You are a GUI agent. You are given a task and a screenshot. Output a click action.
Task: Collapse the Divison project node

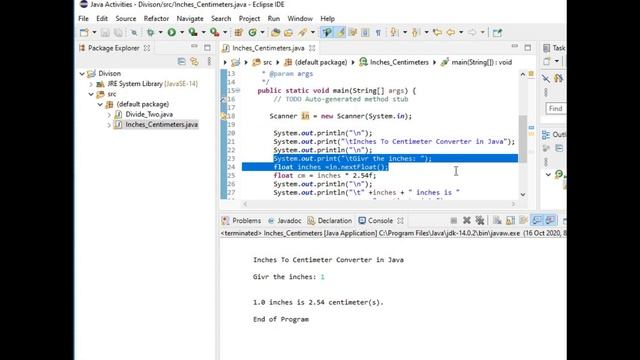coord(82,73)
